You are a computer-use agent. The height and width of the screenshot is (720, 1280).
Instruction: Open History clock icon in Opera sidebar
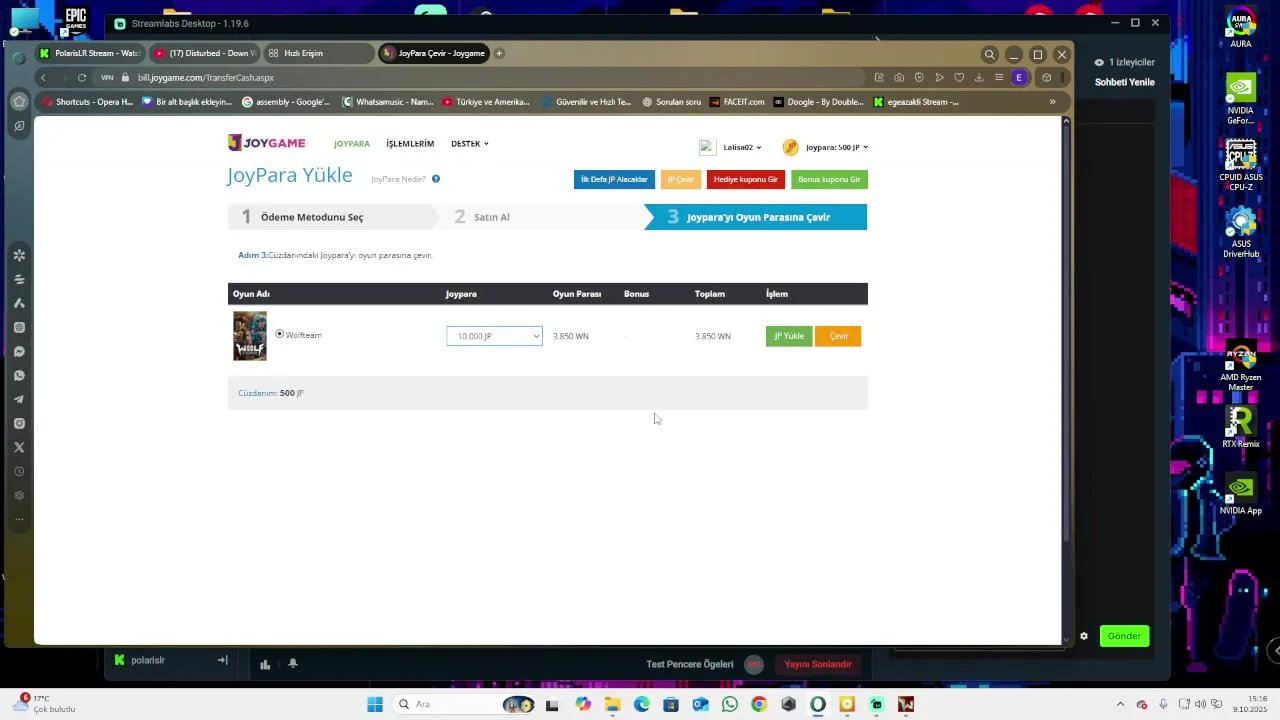click(x=19, y=472)
